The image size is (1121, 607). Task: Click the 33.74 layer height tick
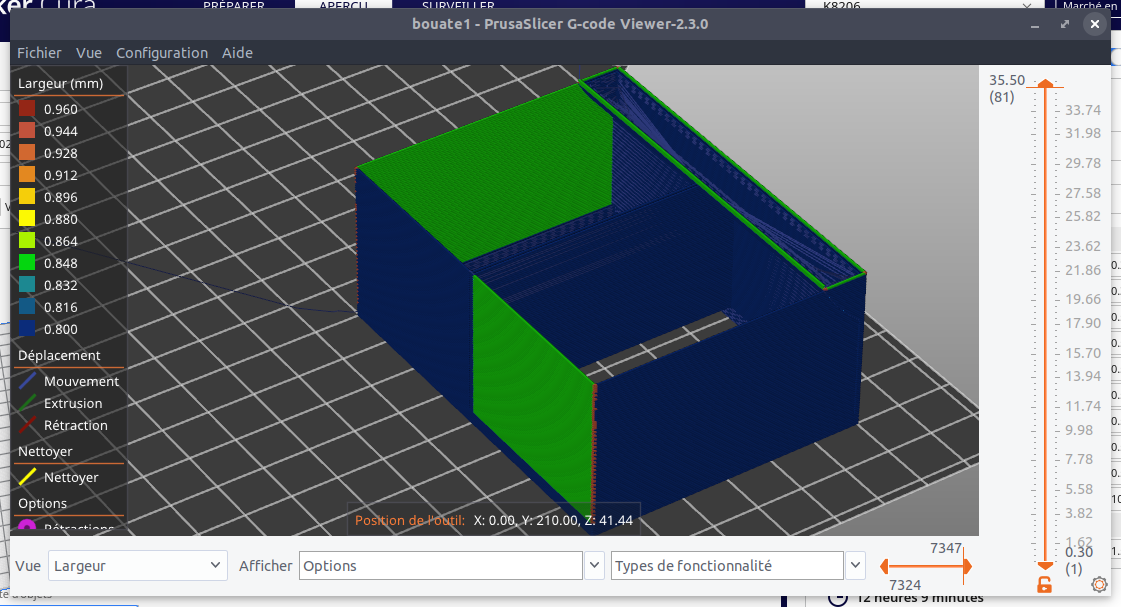(x=1082, y=109)
